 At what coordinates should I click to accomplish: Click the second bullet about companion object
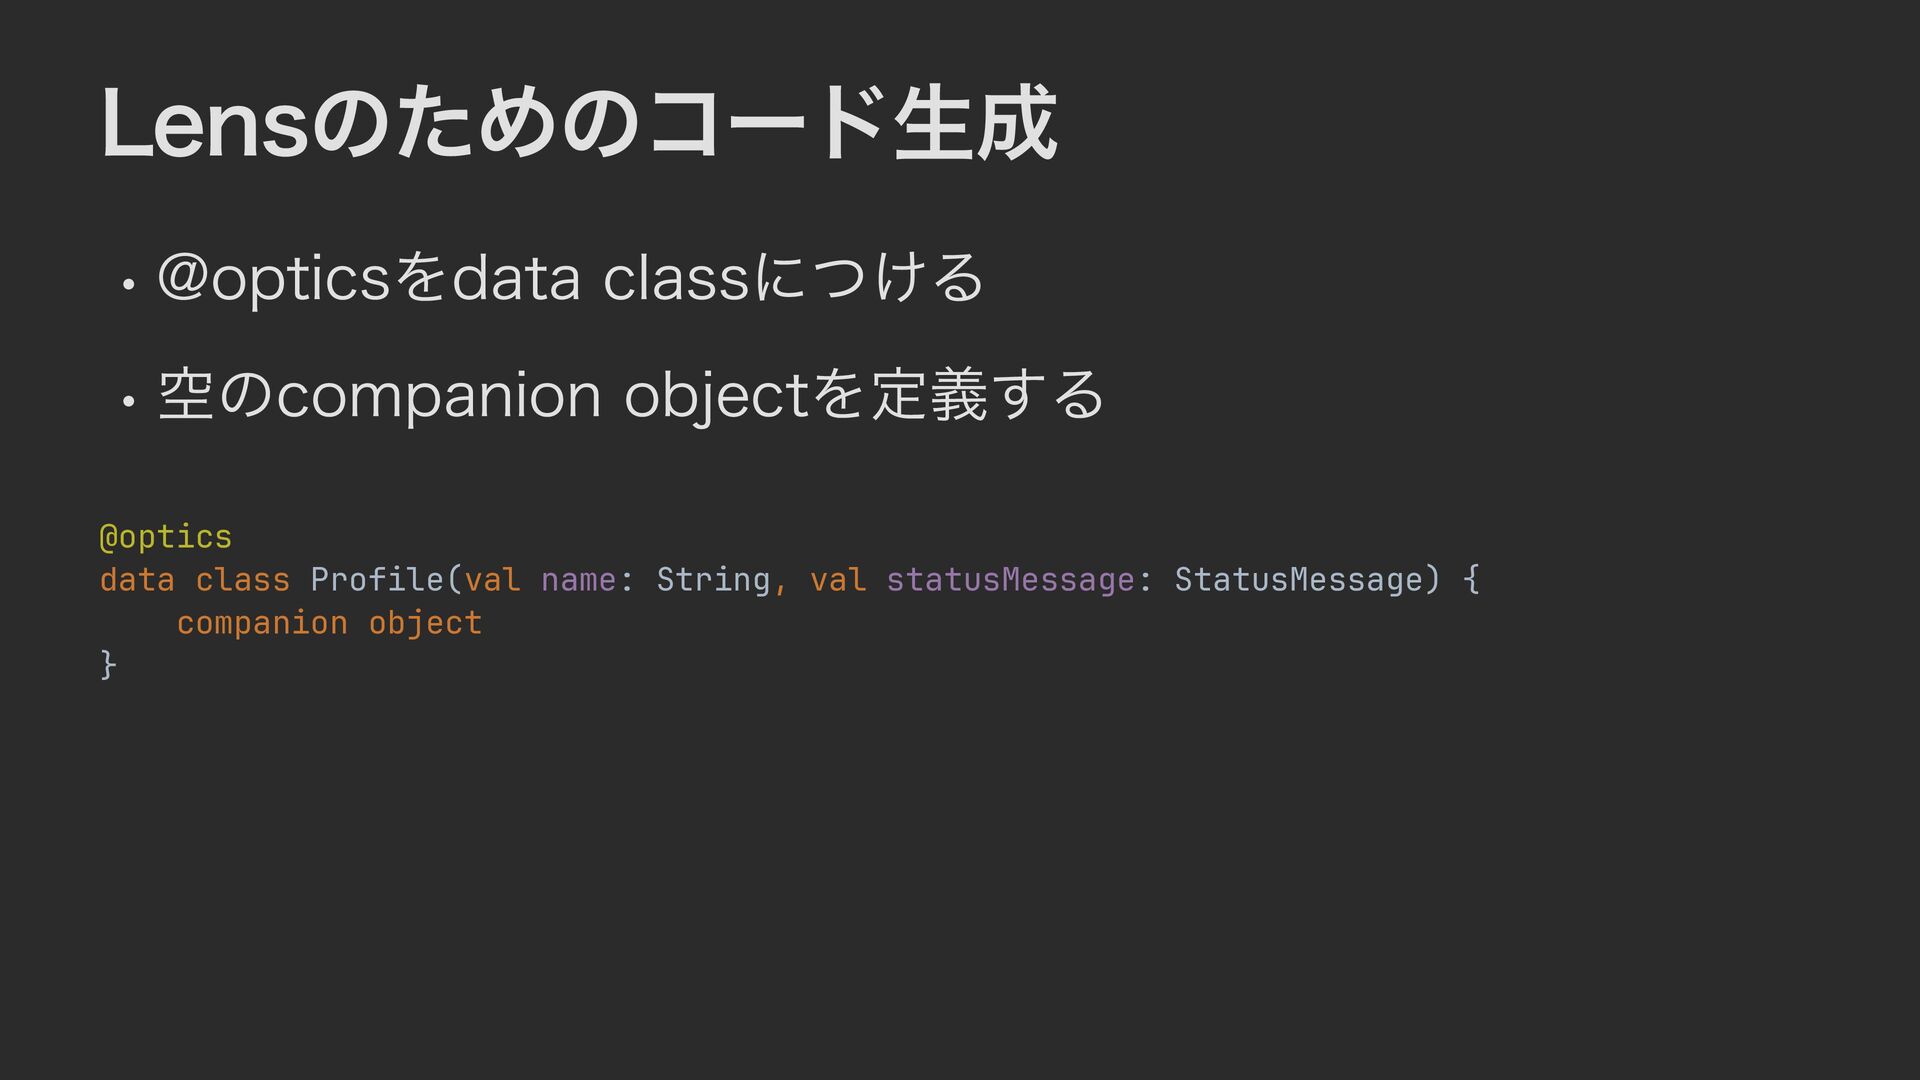[631, 395]
